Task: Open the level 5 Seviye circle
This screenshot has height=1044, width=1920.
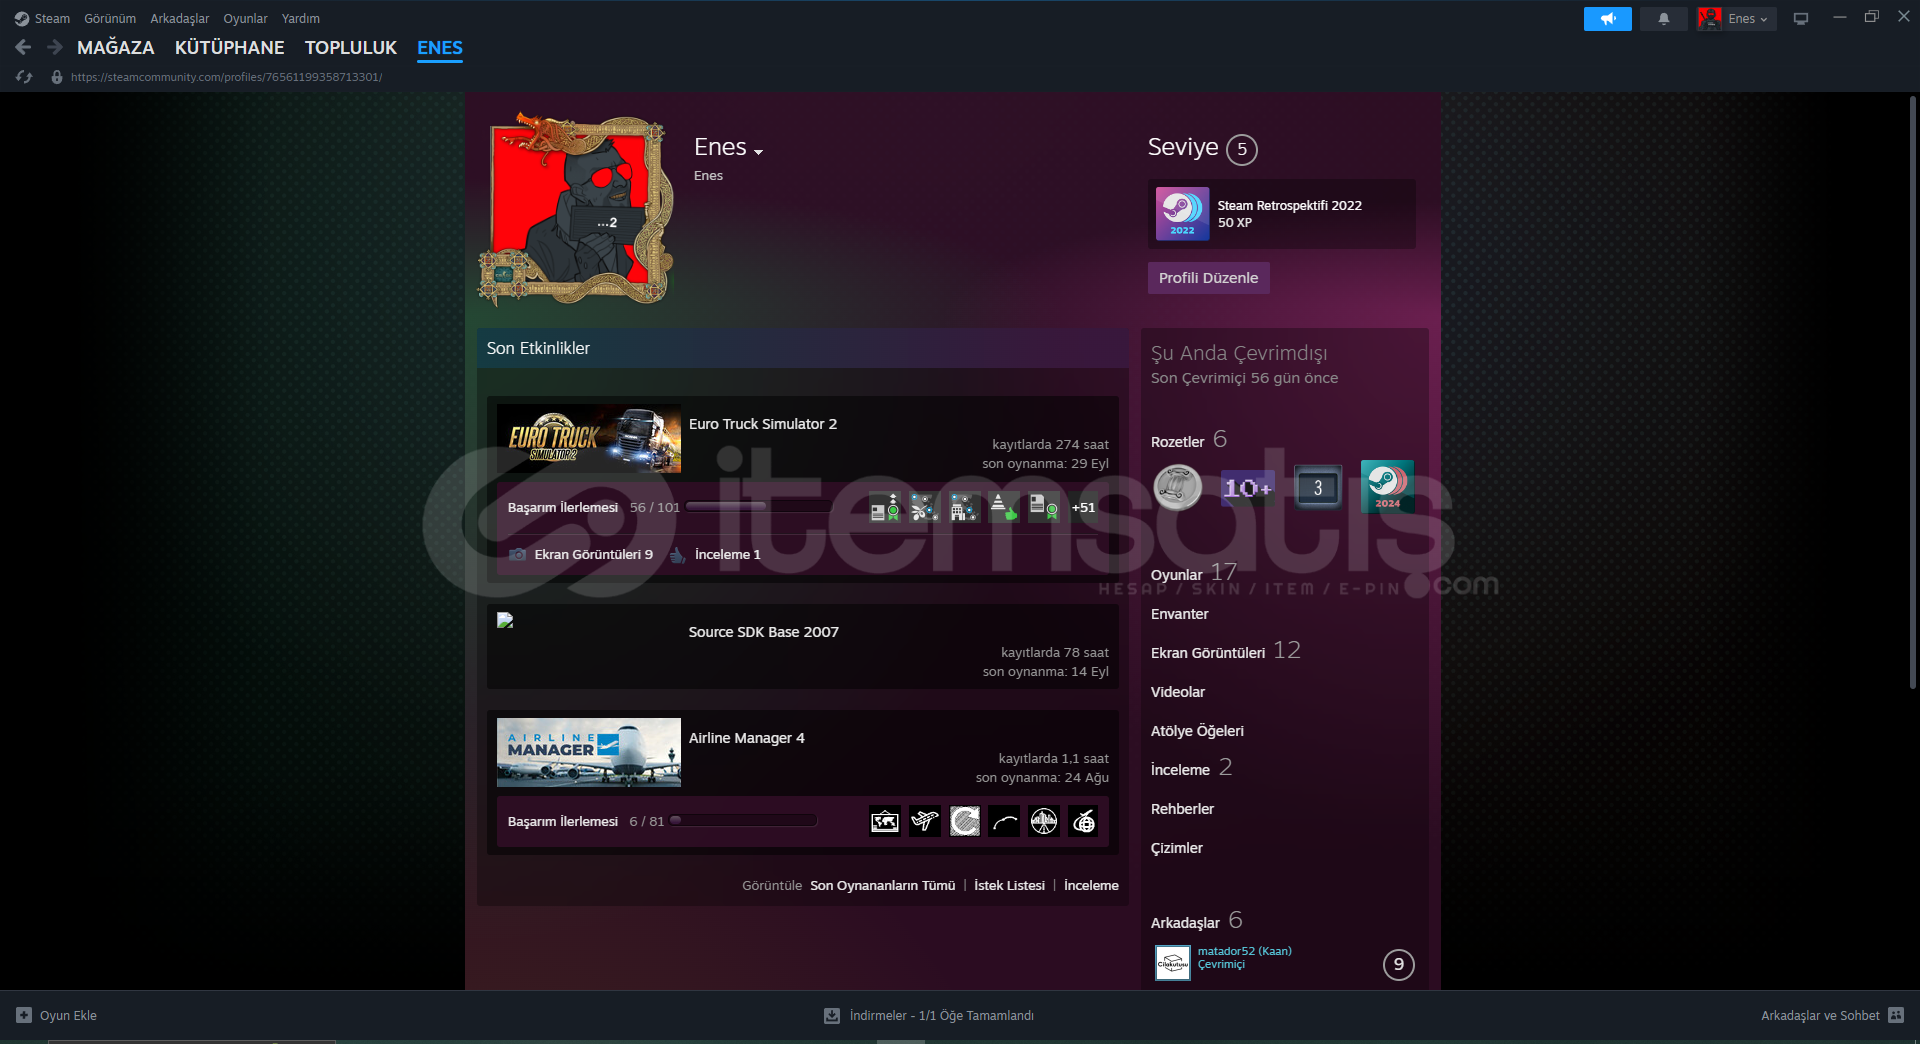Action: click(x=1242, y=149)
